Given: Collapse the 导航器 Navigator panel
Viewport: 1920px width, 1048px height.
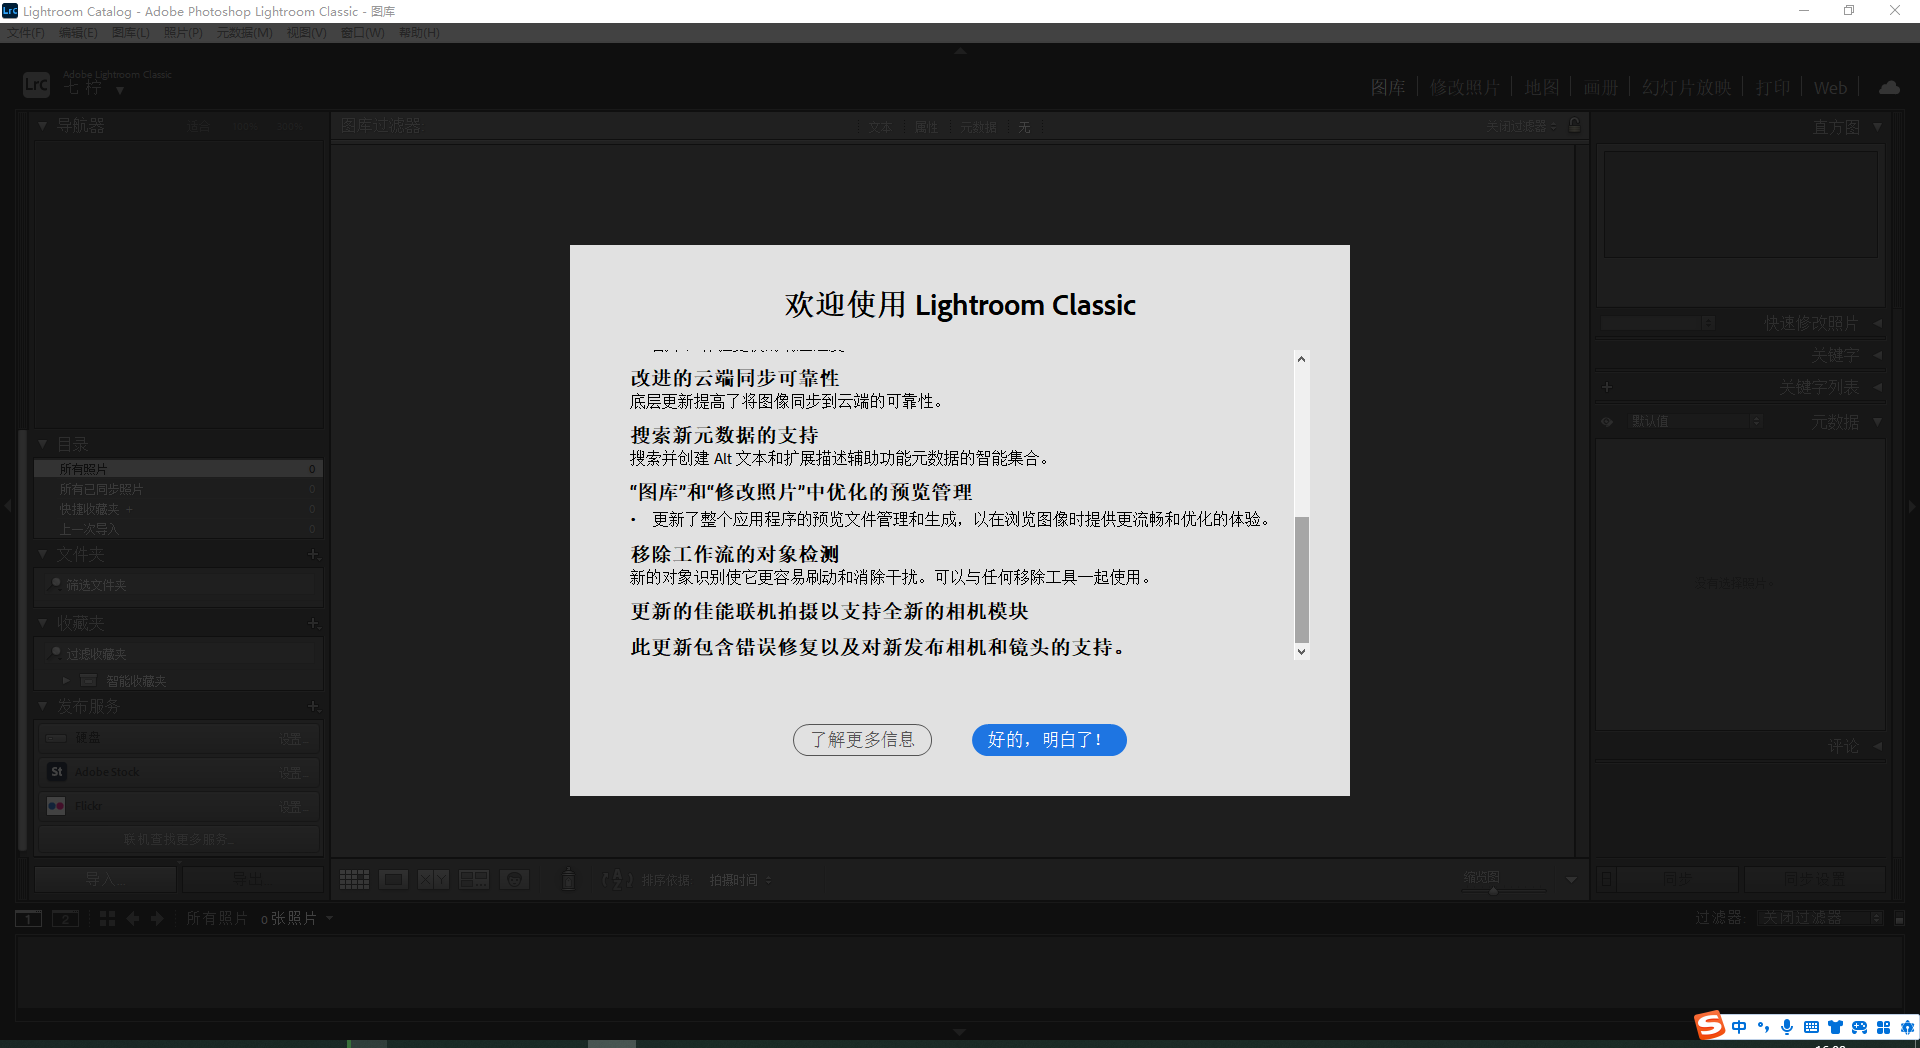Looking at the screenshot, I should pos(43,126).
